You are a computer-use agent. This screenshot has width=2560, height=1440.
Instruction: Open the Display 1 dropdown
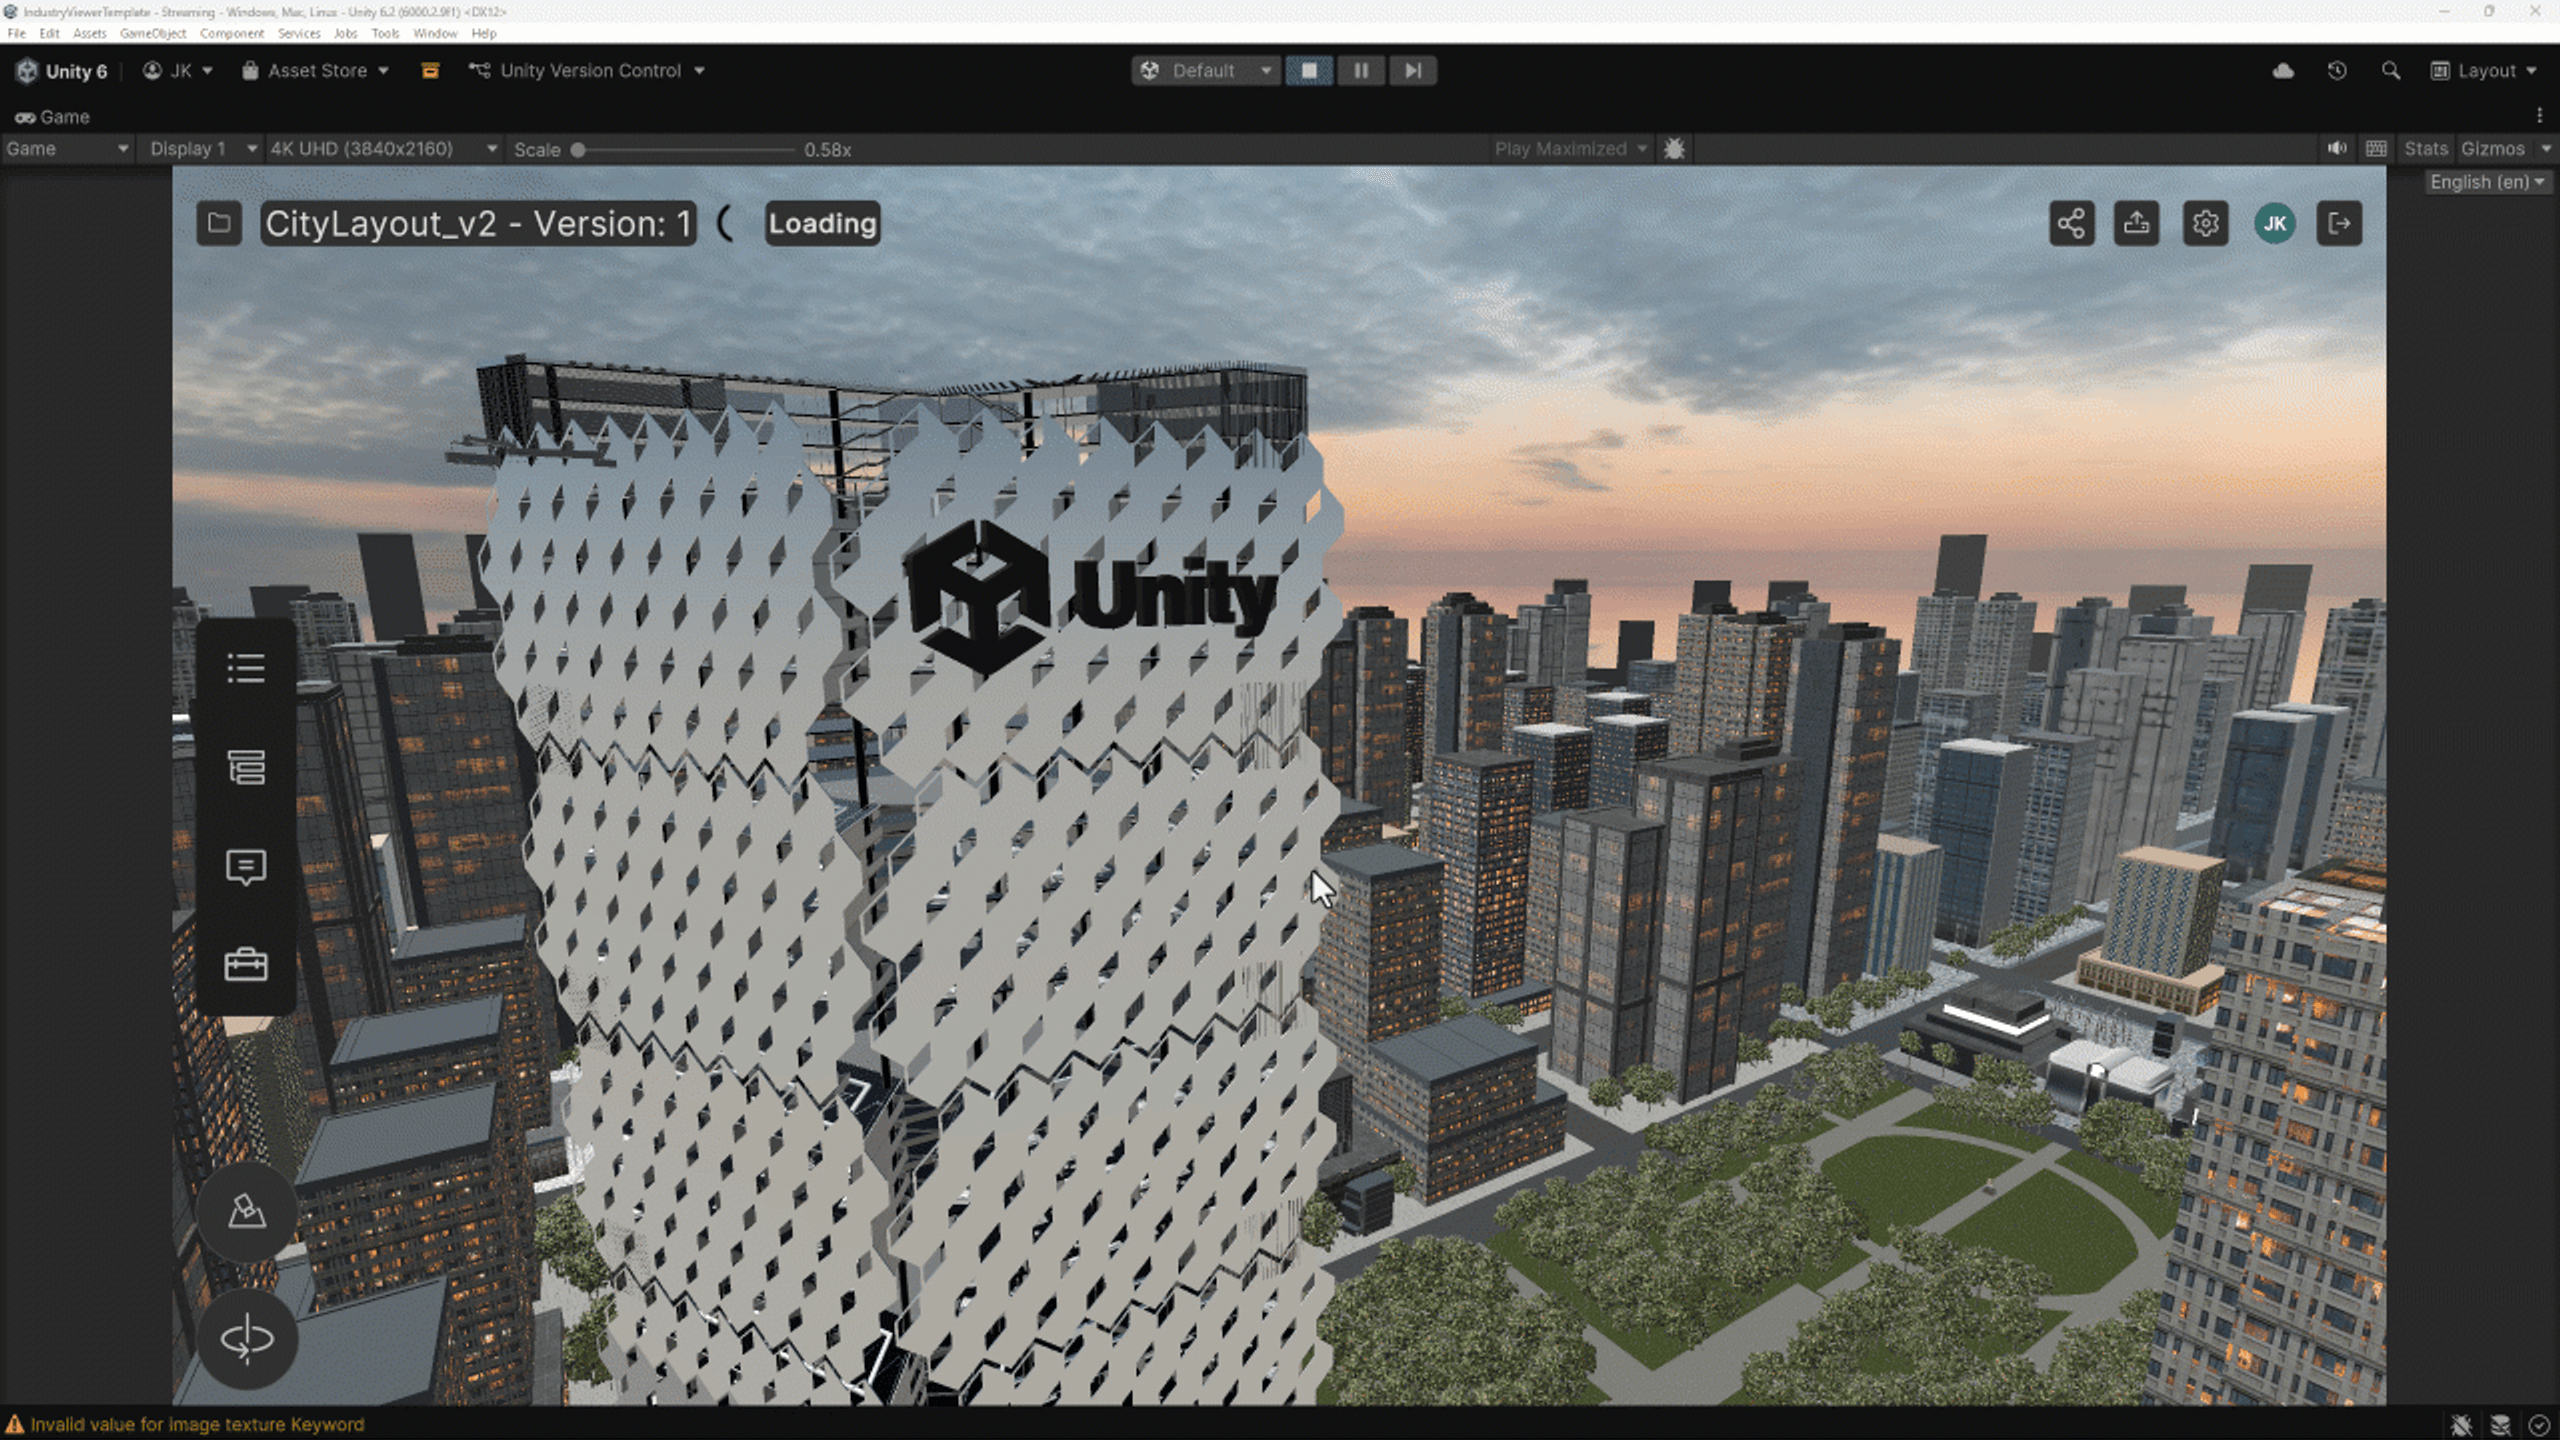tap(202, 149)
